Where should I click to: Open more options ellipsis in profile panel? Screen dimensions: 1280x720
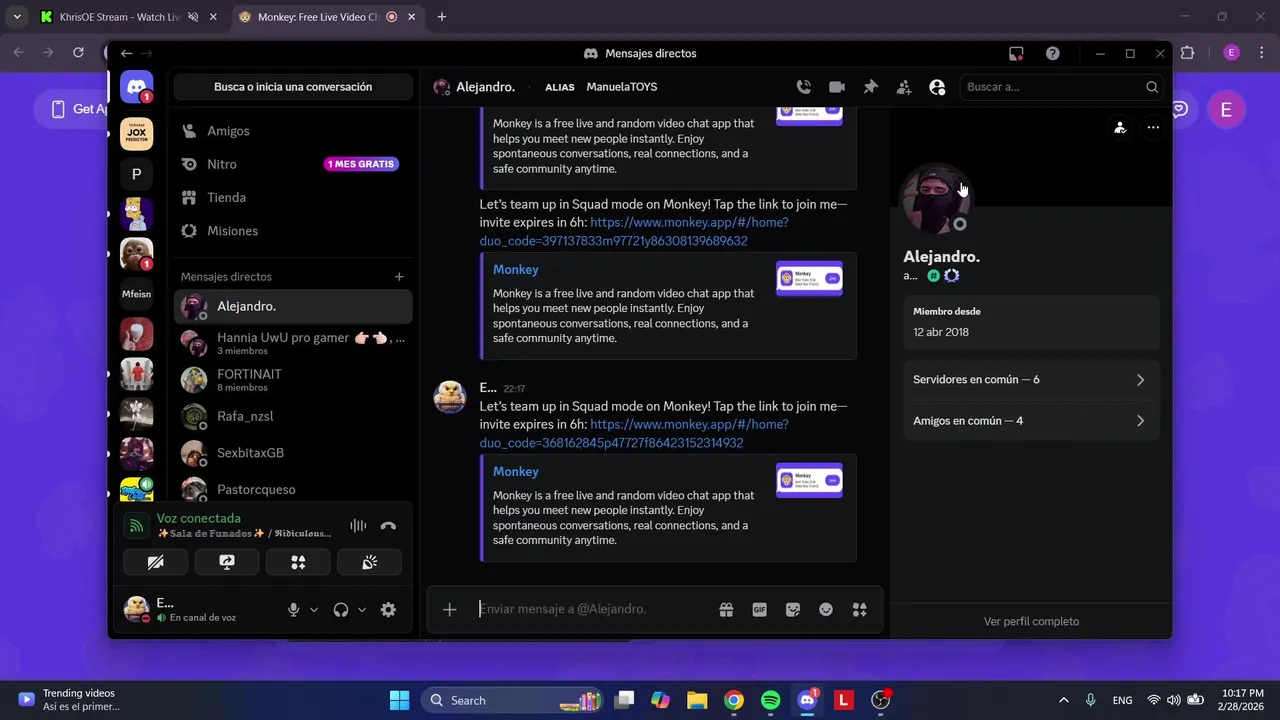pos(1153,128)
